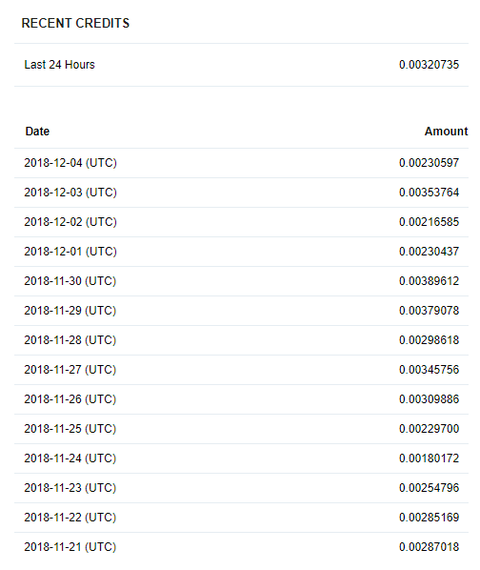Screen dimensions: 480x570
Task: Select the 2018-12-04 (UTC) row
Action: [x=241, y=163]
